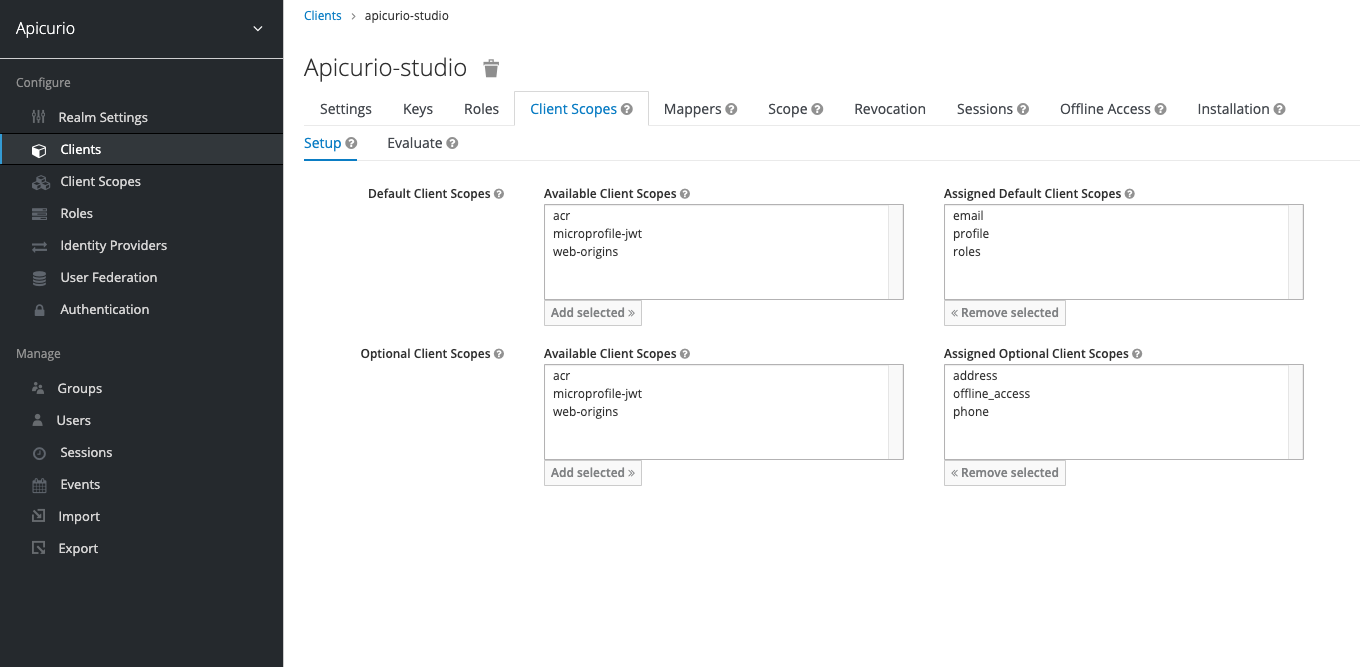
Task: Click Remove selected under Assigned Default Client Scopes
Action: (1005, 313)
